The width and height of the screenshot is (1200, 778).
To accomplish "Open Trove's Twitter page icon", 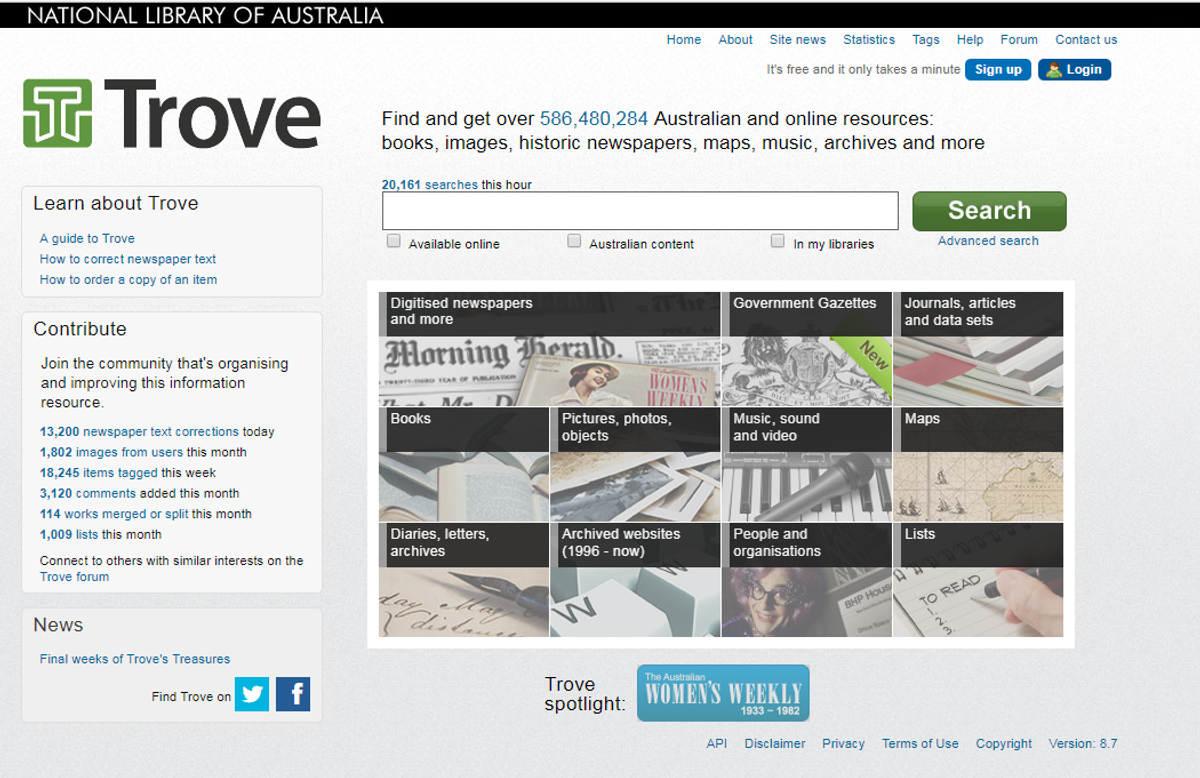I will click(252, 694).
